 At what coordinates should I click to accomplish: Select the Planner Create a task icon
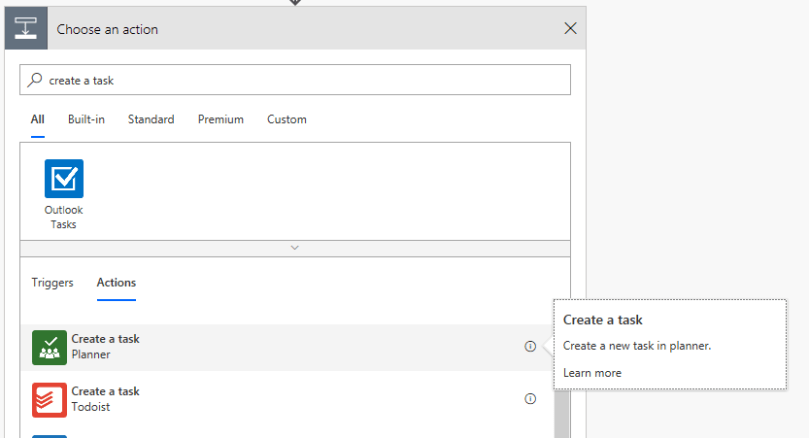(50, 347)
